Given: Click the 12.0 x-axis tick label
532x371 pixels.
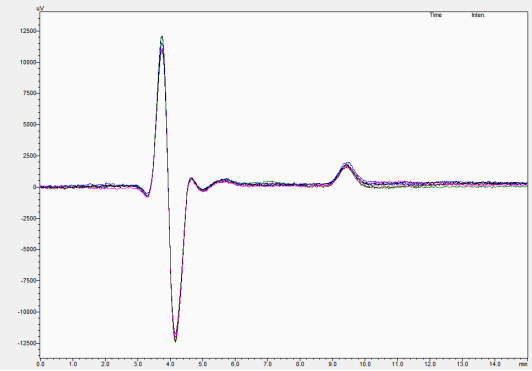Looking at the screenshot, I should [430, 364].
